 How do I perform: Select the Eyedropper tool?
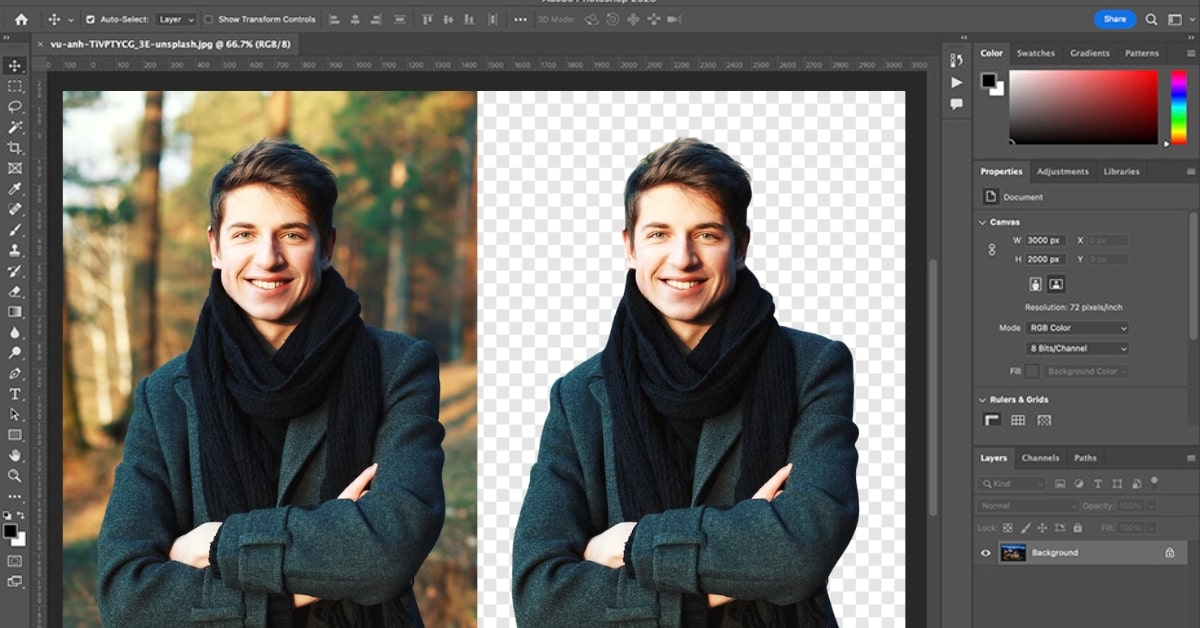tap(15, 189)
